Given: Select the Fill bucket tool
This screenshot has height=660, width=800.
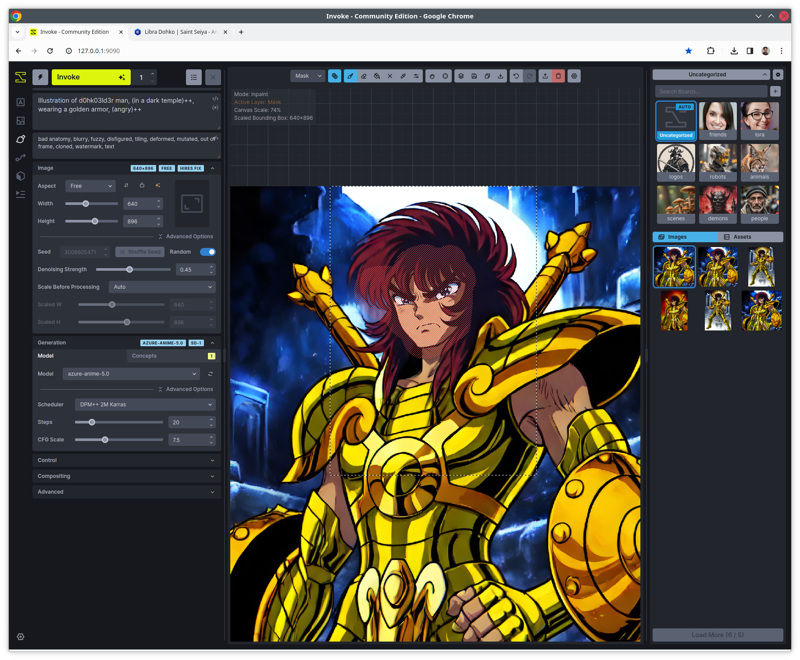Looking at the screenshot, I should point(377,76).
